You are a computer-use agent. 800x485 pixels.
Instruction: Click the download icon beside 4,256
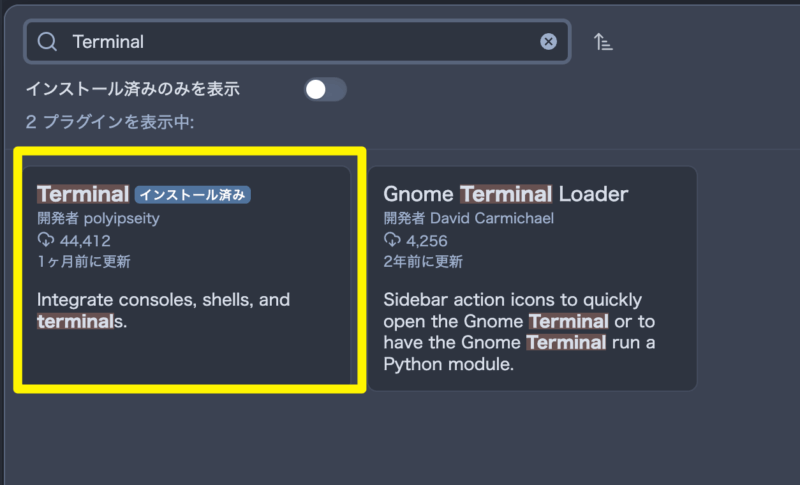(x=392, y=239)
